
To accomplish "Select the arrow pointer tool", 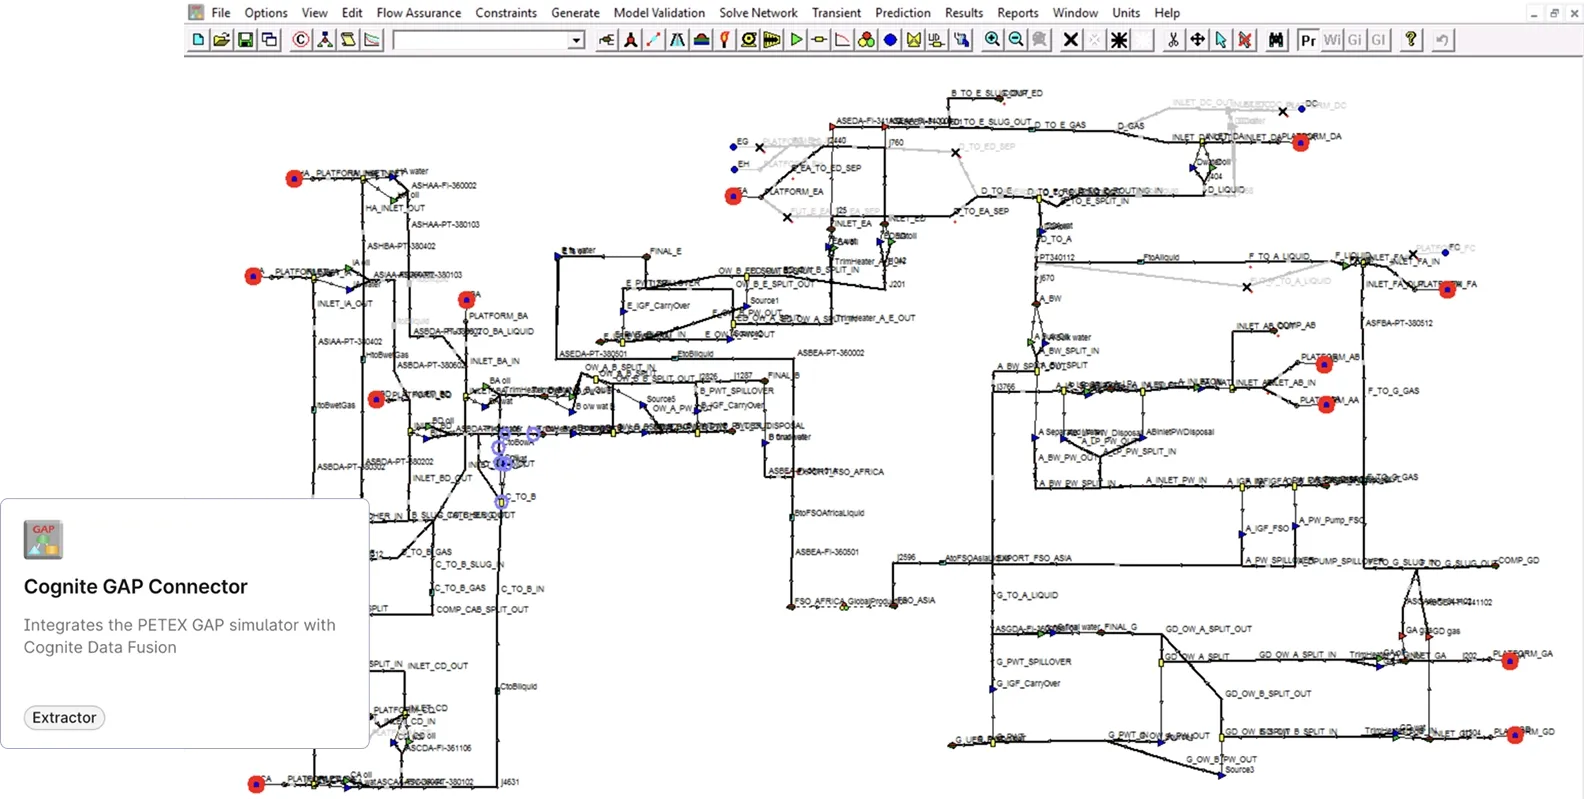I will click(x=1221, y=40).
